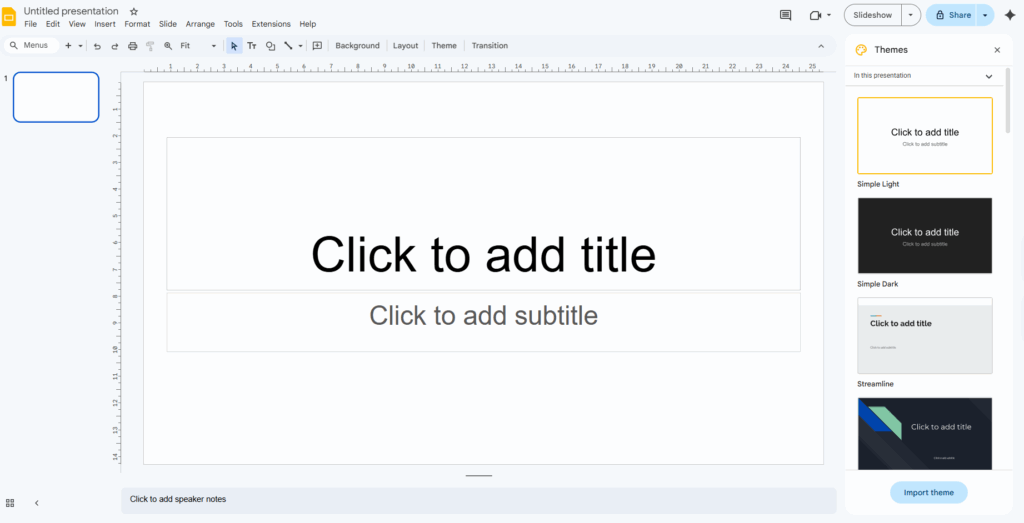
Task: Open the Arrange menu
Action: point(200,24)
